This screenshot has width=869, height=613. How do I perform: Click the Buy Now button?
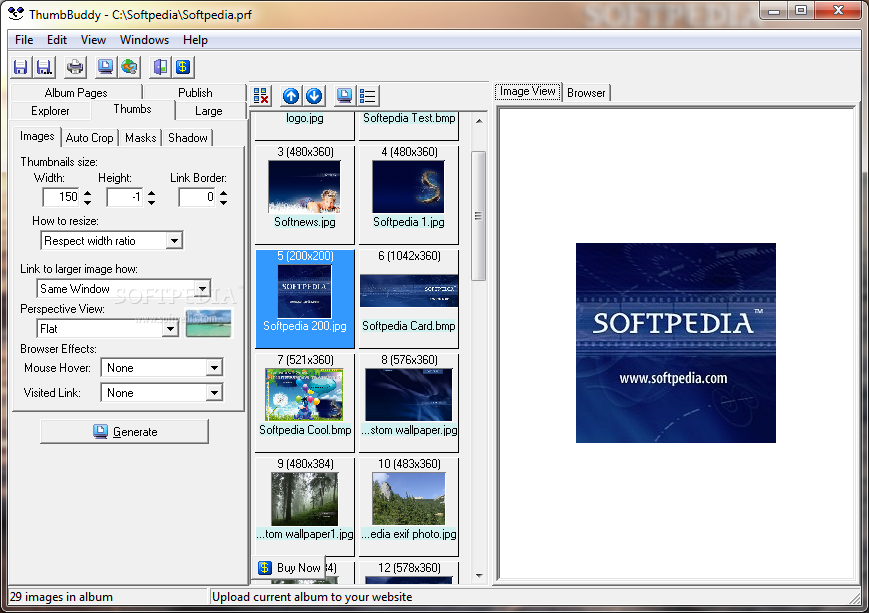(289, 568)
